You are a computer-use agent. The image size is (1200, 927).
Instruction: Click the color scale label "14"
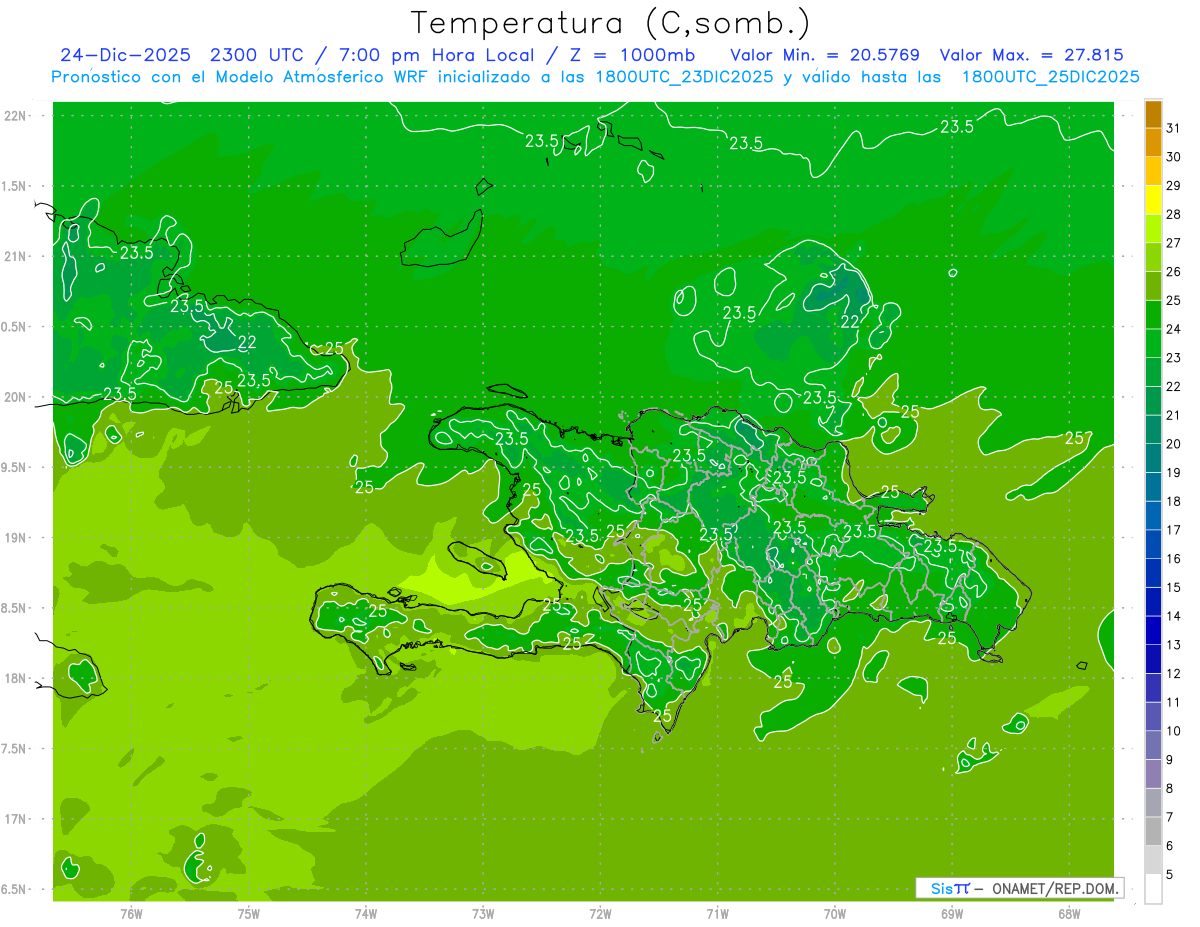tap(1174, 616)
